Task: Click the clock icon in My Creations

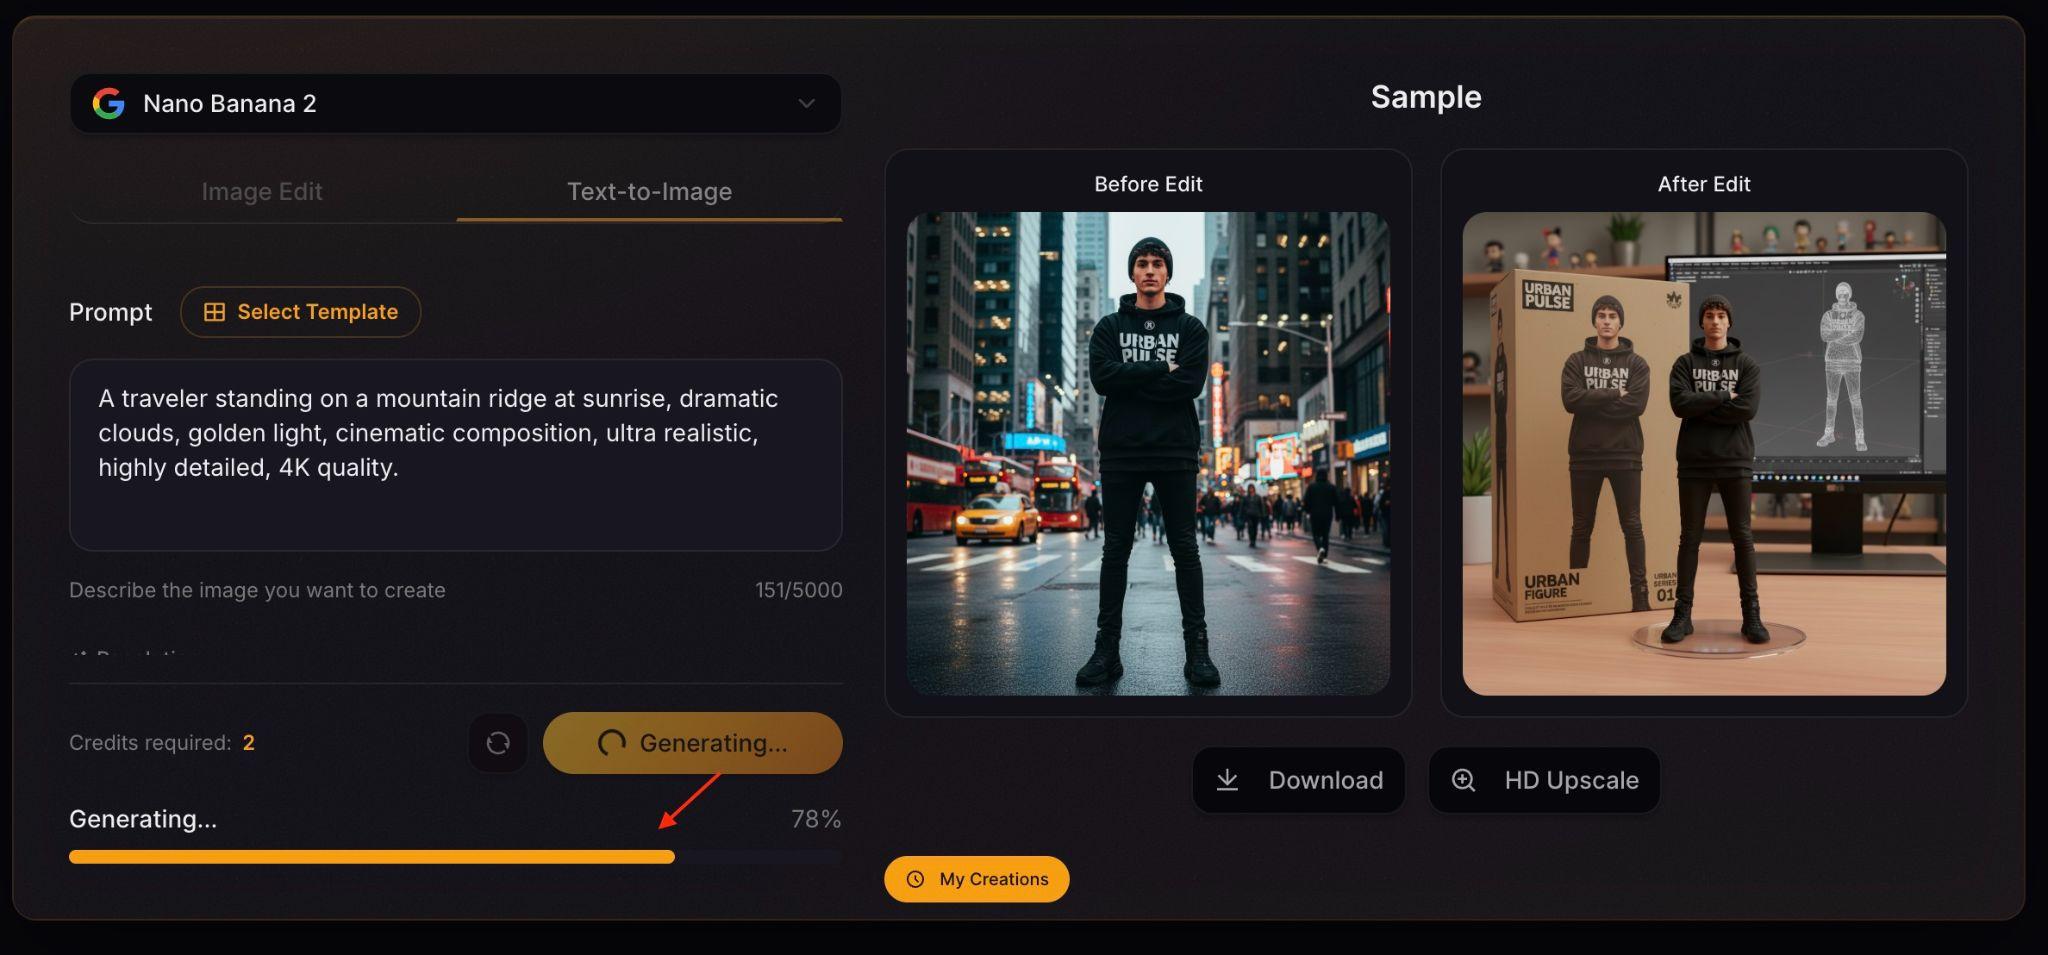Action: [x=915, y=879]
